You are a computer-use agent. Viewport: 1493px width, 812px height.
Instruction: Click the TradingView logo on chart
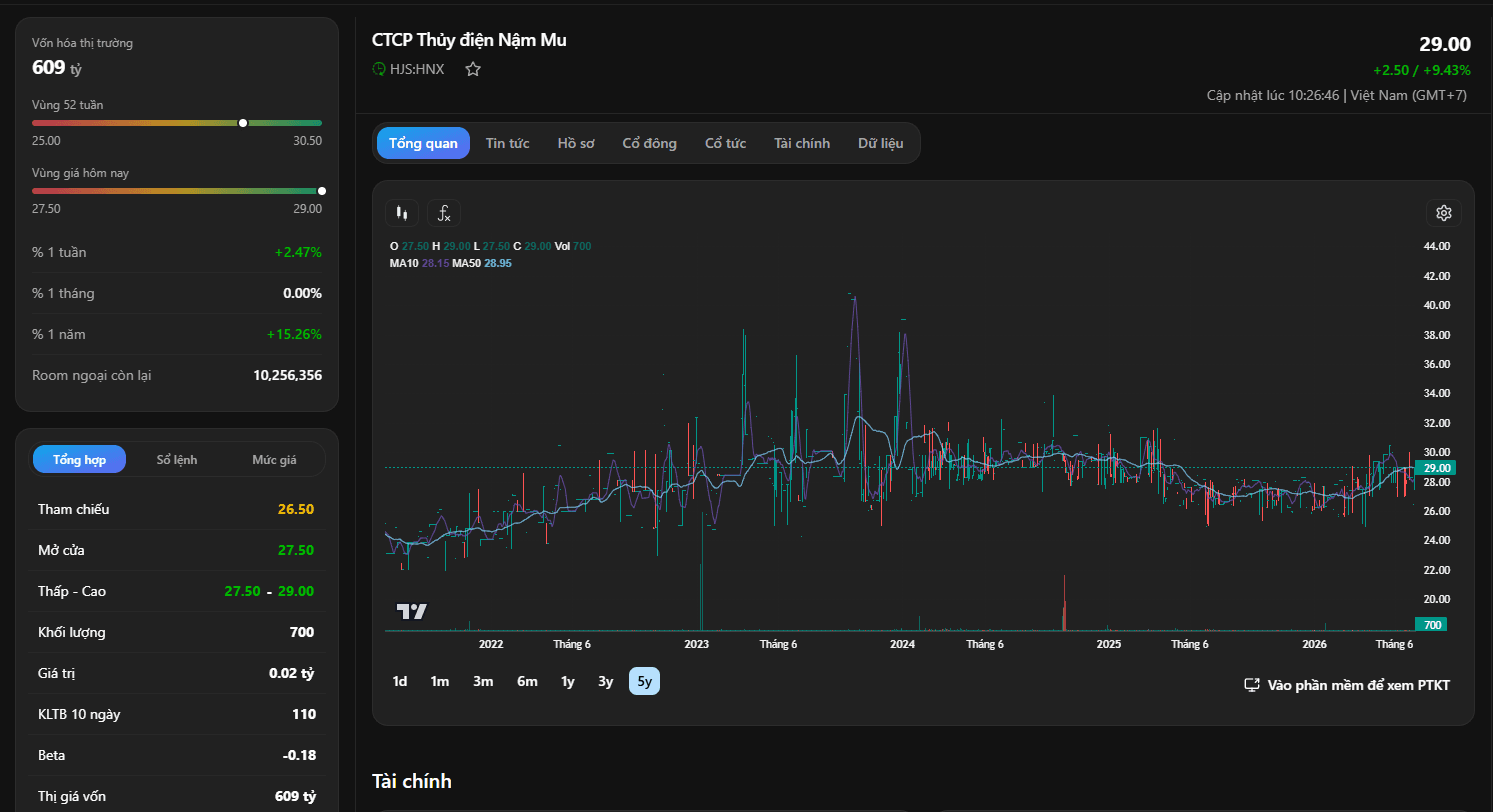(x=412, y=611)
